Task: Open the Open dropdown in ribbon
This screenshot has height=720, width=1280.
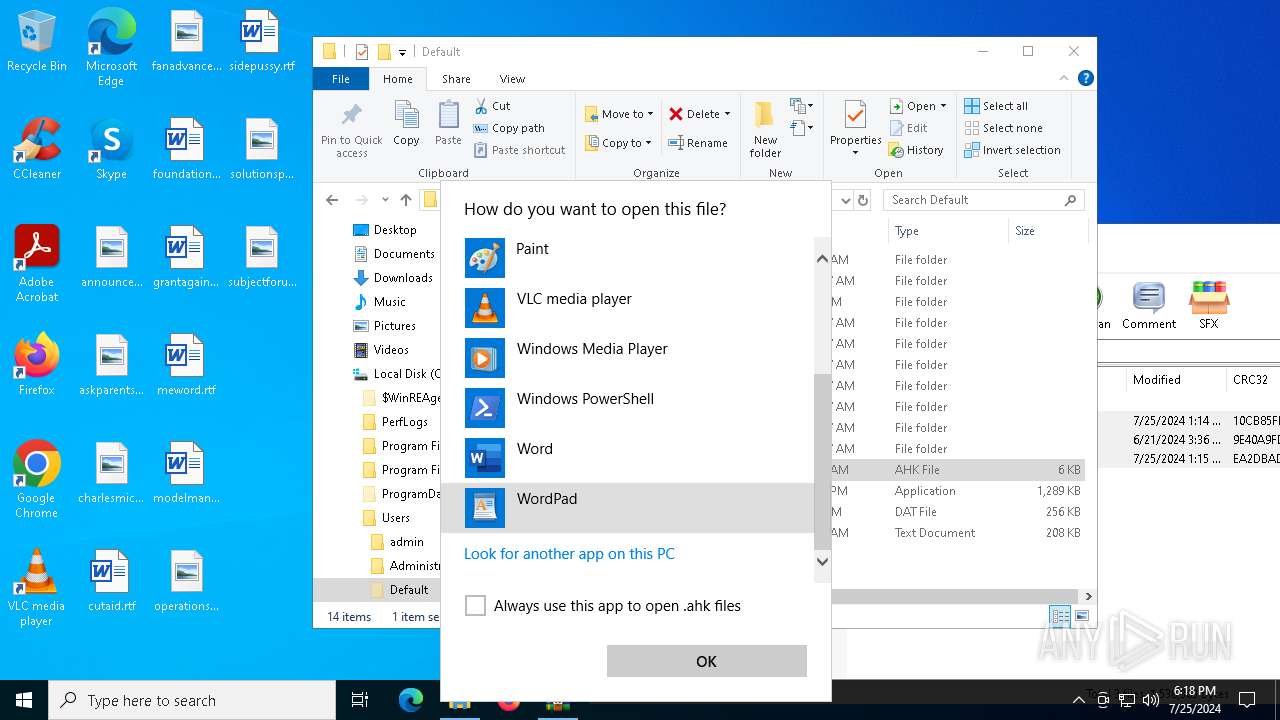Action: tap(918, 106)
